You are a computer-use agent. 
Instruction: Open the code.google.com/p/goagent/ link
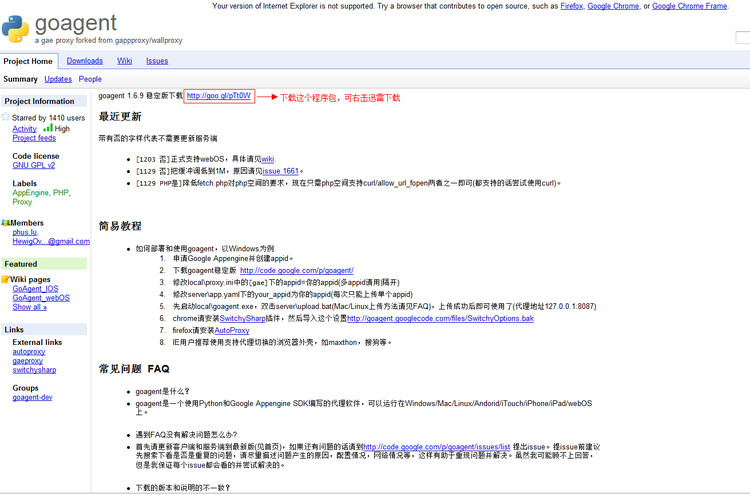coord(297,270)
